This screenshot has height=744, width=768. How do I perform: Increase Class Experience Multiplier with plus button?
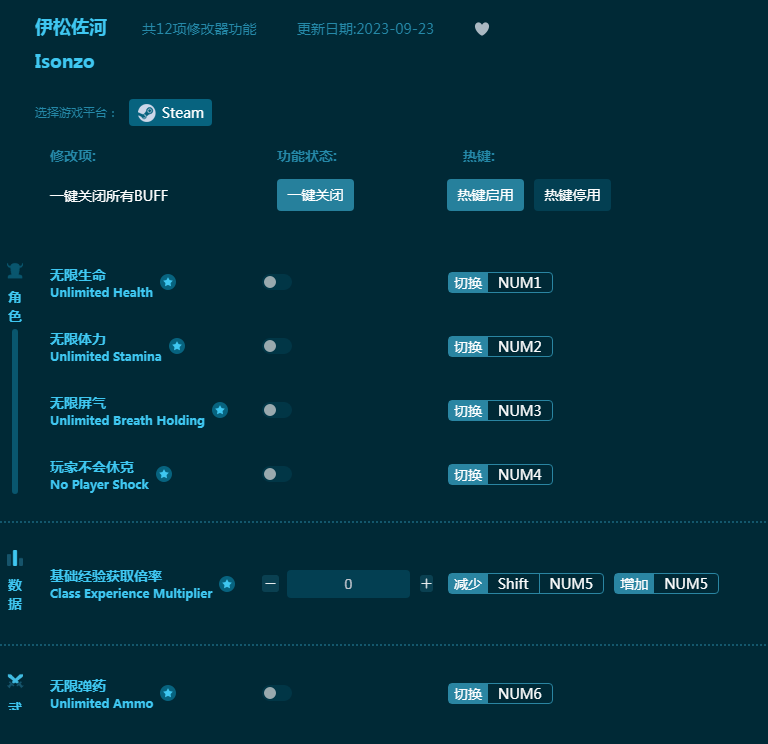(x=426, y=584)
